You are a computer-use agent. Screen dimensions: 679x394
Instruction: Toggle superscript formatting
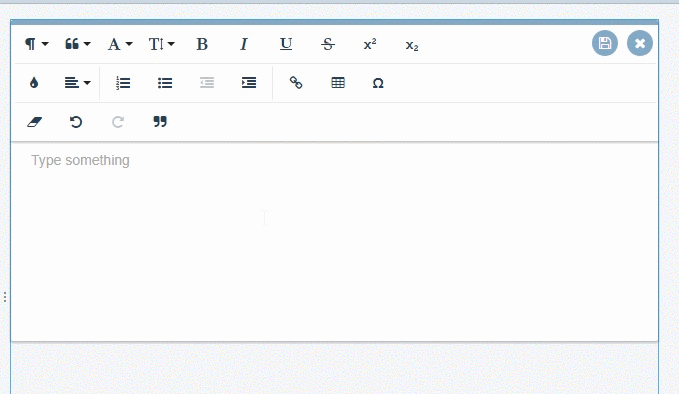(370, 44)
